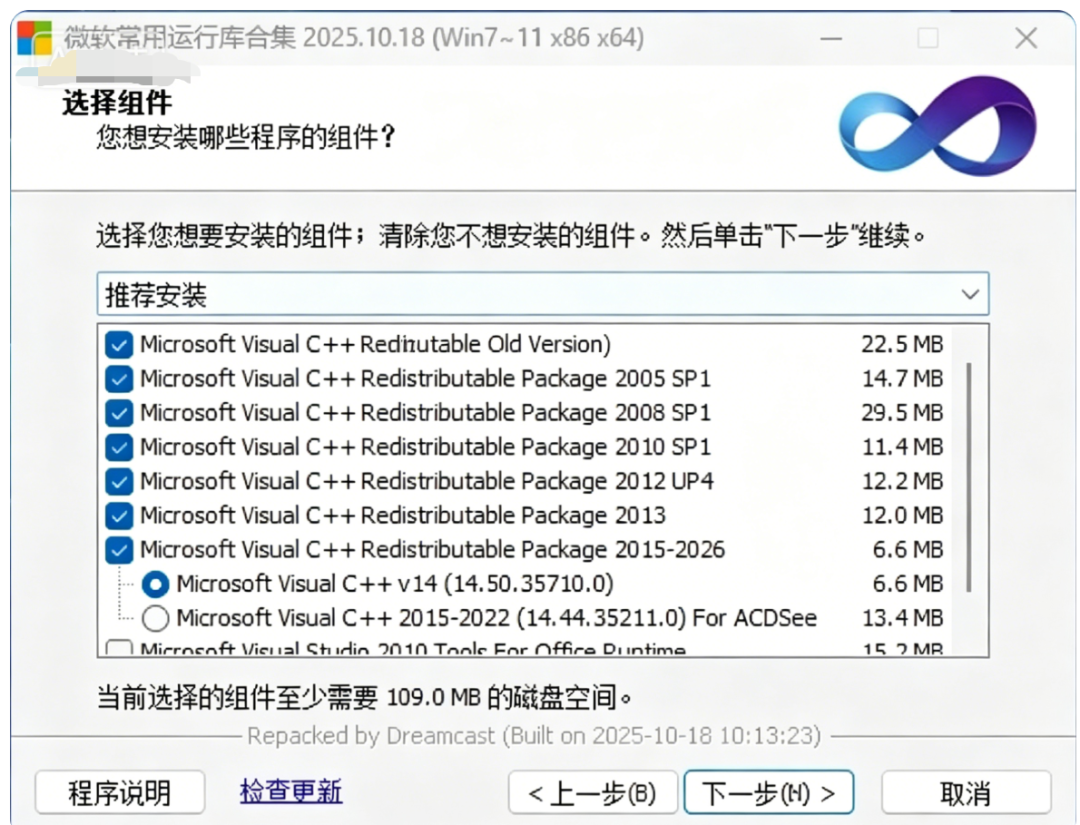Image resolution: width=1080 pixels, height=825 pixels.
Task: Click the blue infinity Visual Studio logo
Action: click(937, 126)
